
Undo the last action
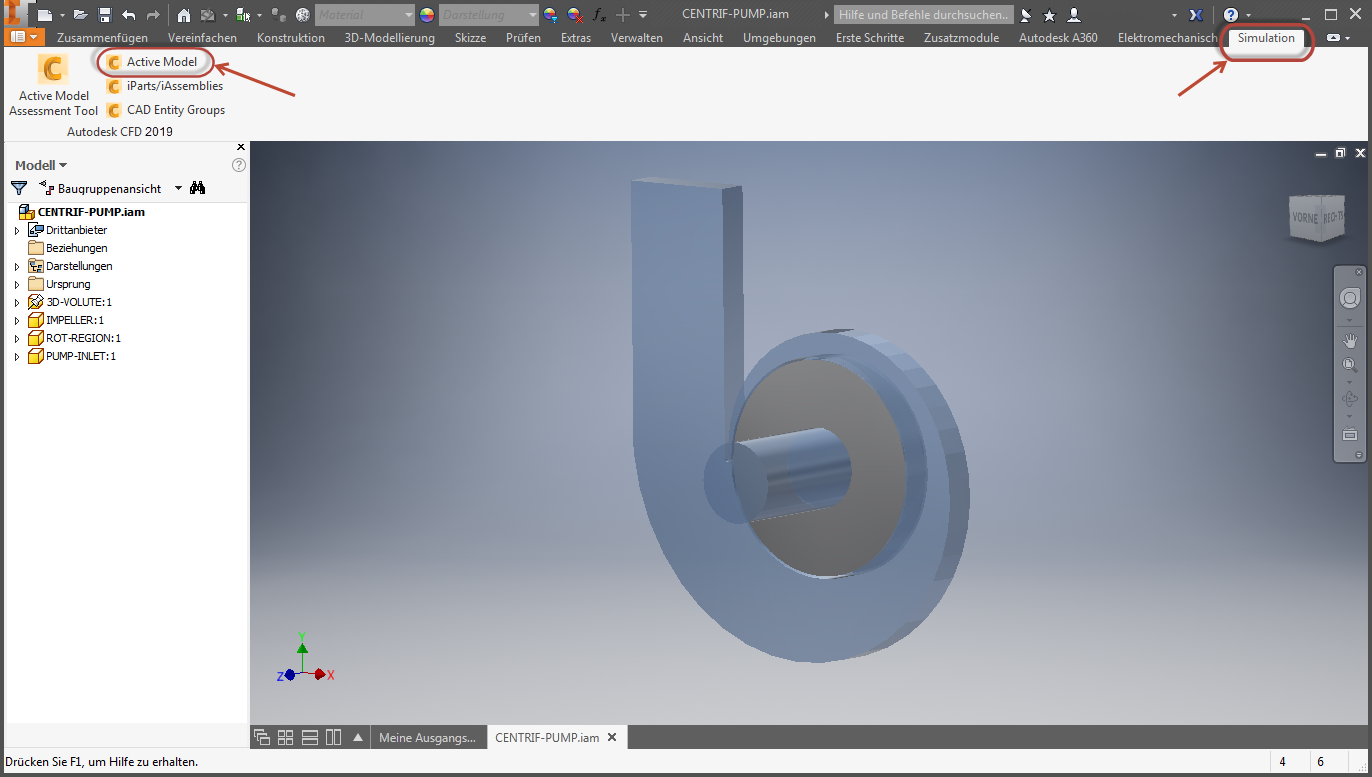(128, 15)
